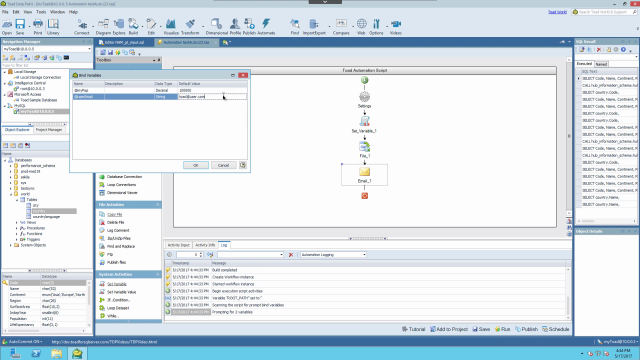Click the icon button beside Cancel in dialog
This screenshot has height=360, width=640.
243,165
